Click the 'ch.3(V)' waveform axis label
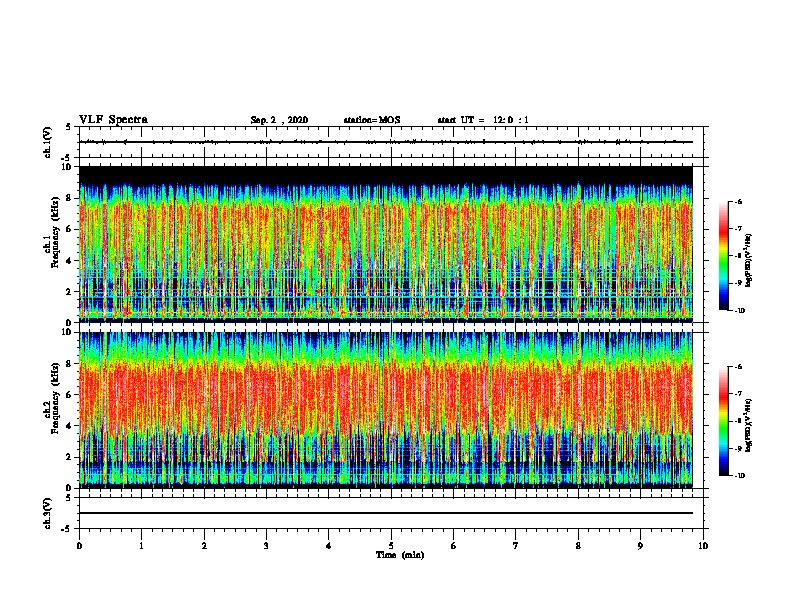Viewport: 792px width, 612px height. (x=48, y=513)
